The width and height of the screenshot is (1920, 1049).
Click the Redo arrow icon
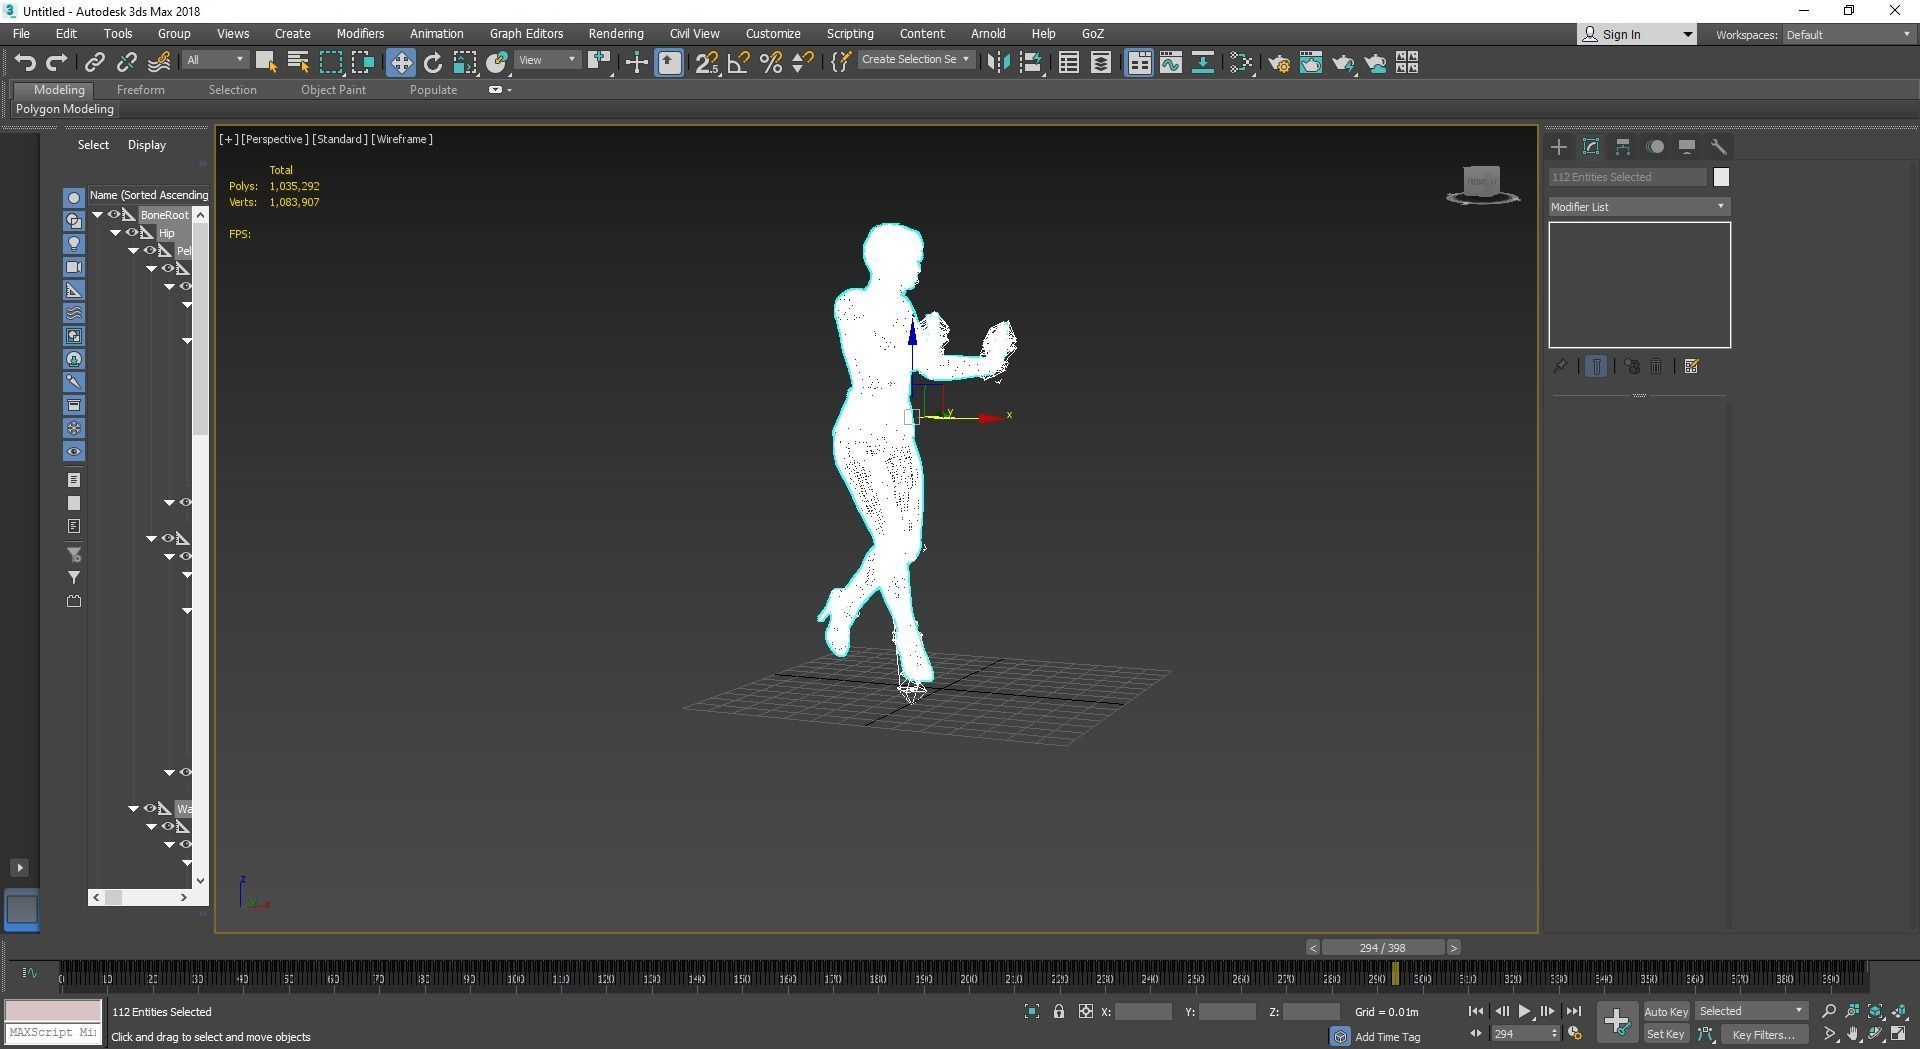click(57, 63)
